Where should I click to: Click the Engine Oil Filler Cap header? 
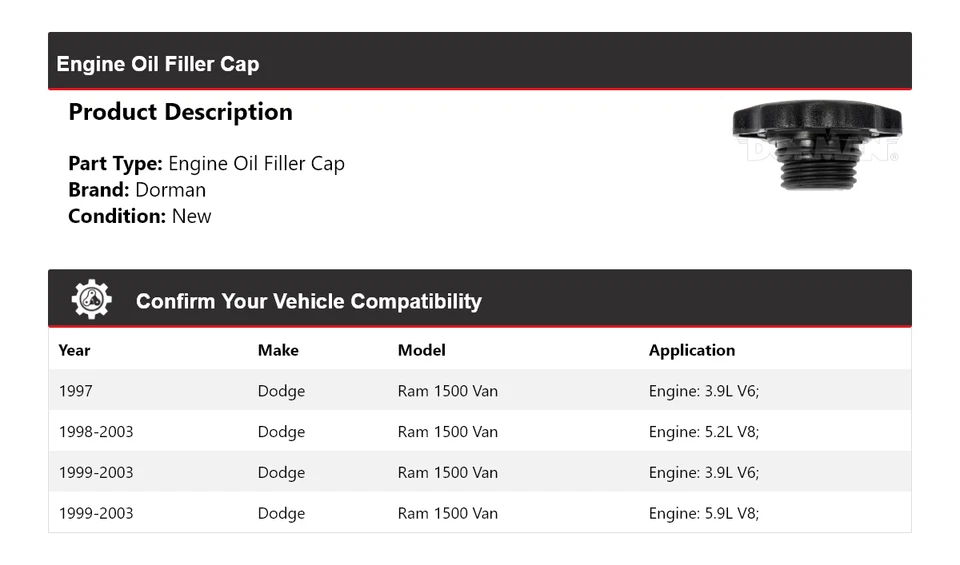(158, 64)
